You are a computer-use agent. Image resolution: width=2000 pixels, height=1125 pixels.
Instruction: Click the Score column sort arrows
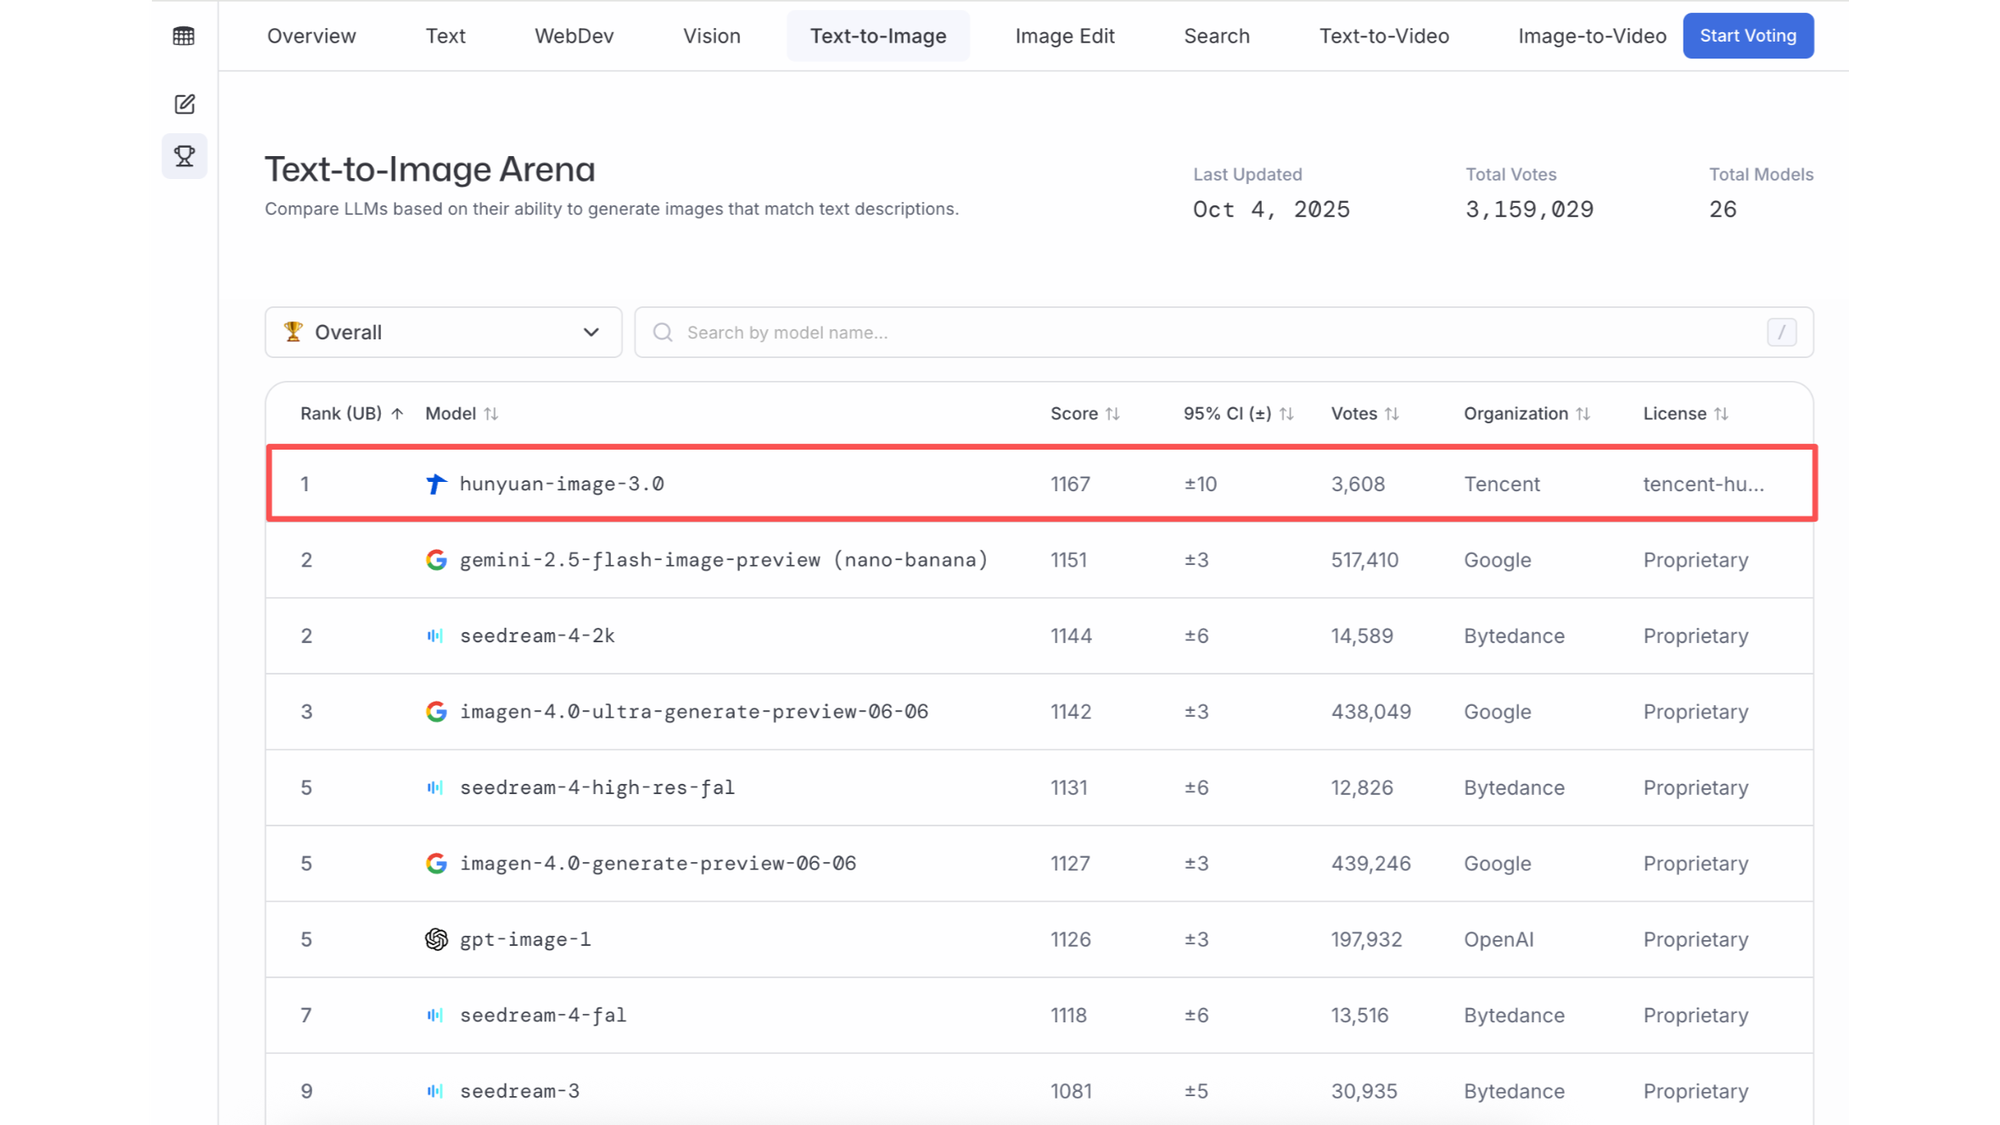[x=1112, y=414]
